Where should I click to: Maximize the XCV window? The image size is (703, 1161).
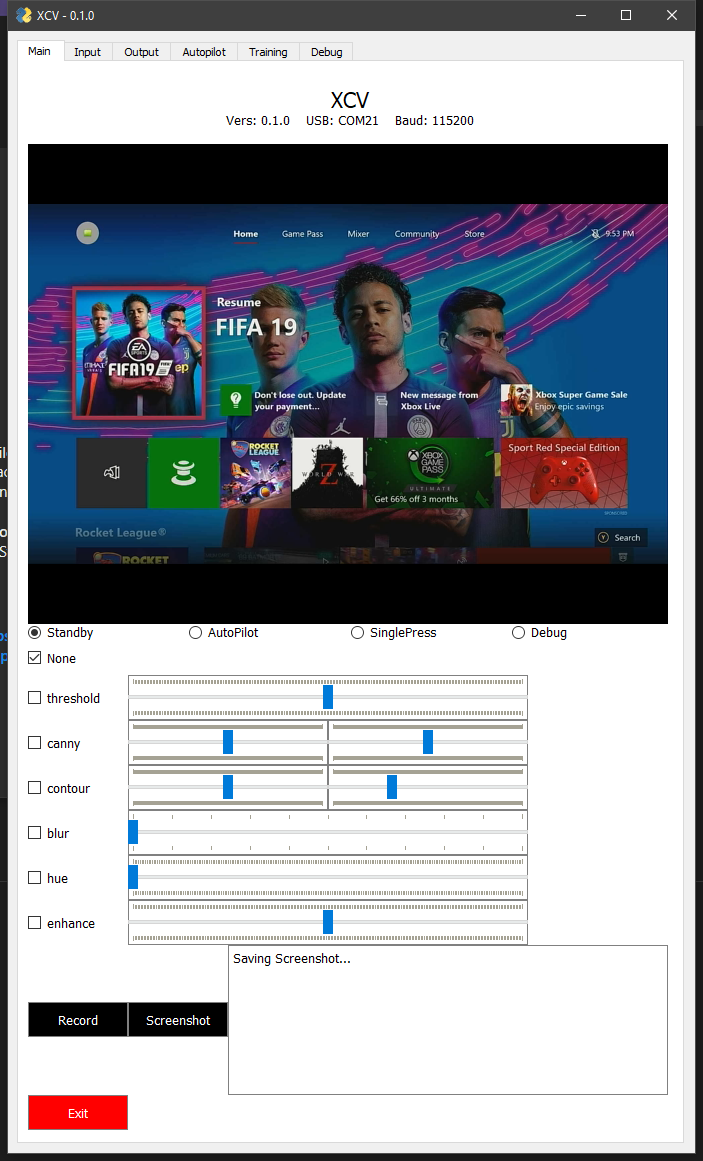626,15
